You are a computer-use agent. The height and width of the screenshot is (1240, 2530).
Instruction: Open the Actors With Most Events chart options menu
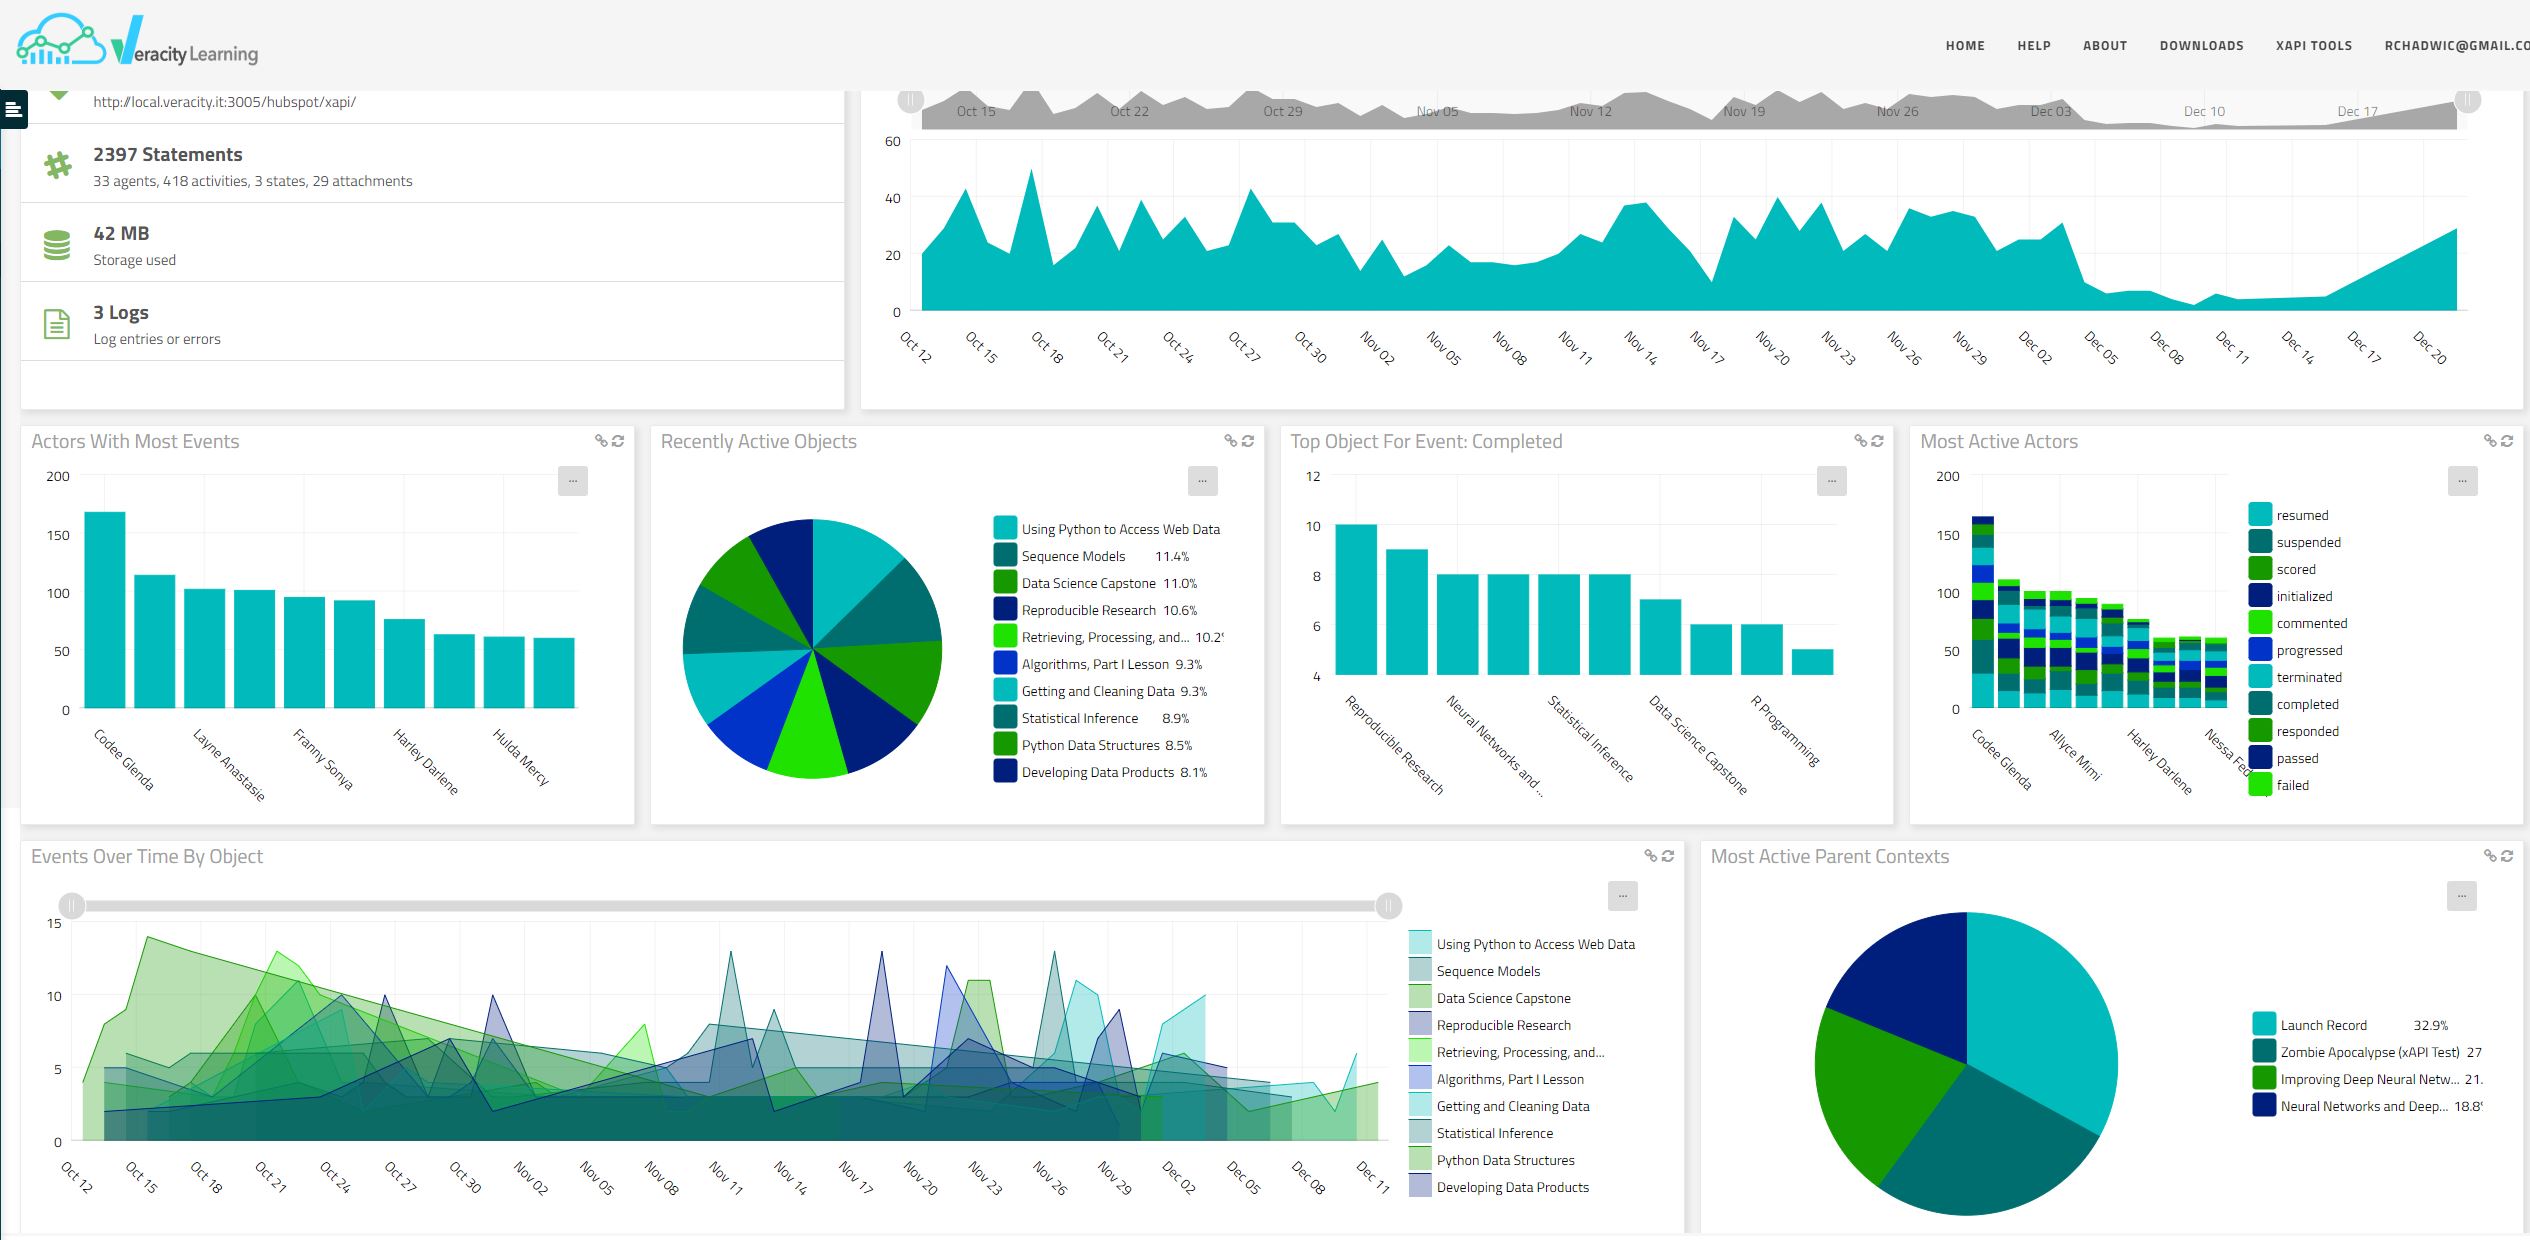pos(572,481)
